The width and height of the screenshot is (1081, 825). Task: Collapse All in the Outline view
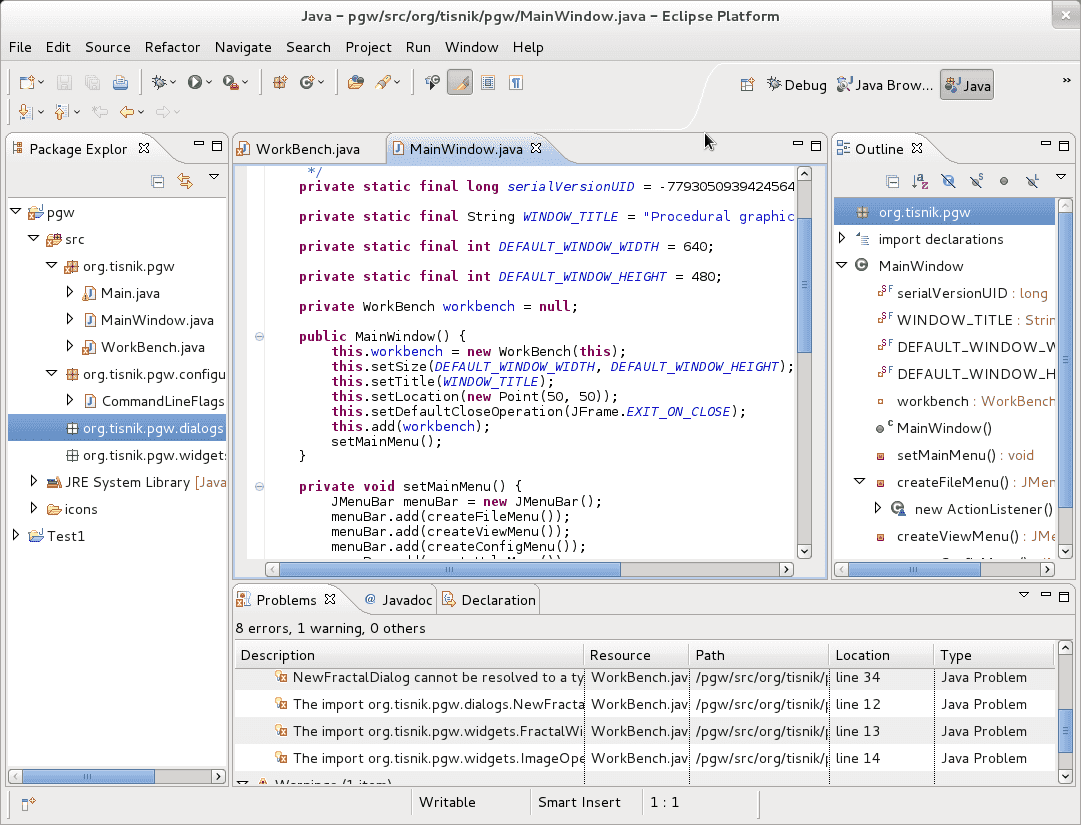coord(892,181)
